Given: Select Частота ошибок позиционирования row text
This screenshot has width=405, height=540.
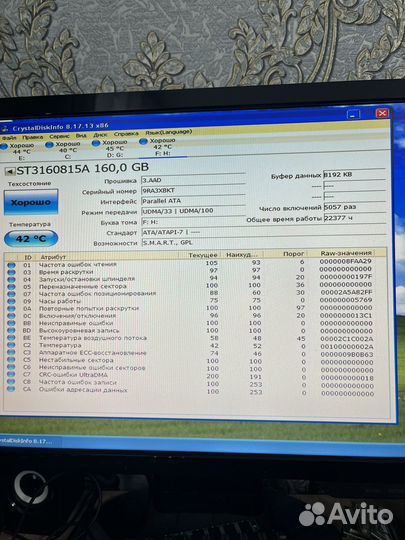Looking at the screenshot, I should pyautogui.click(x=97, y=294).
